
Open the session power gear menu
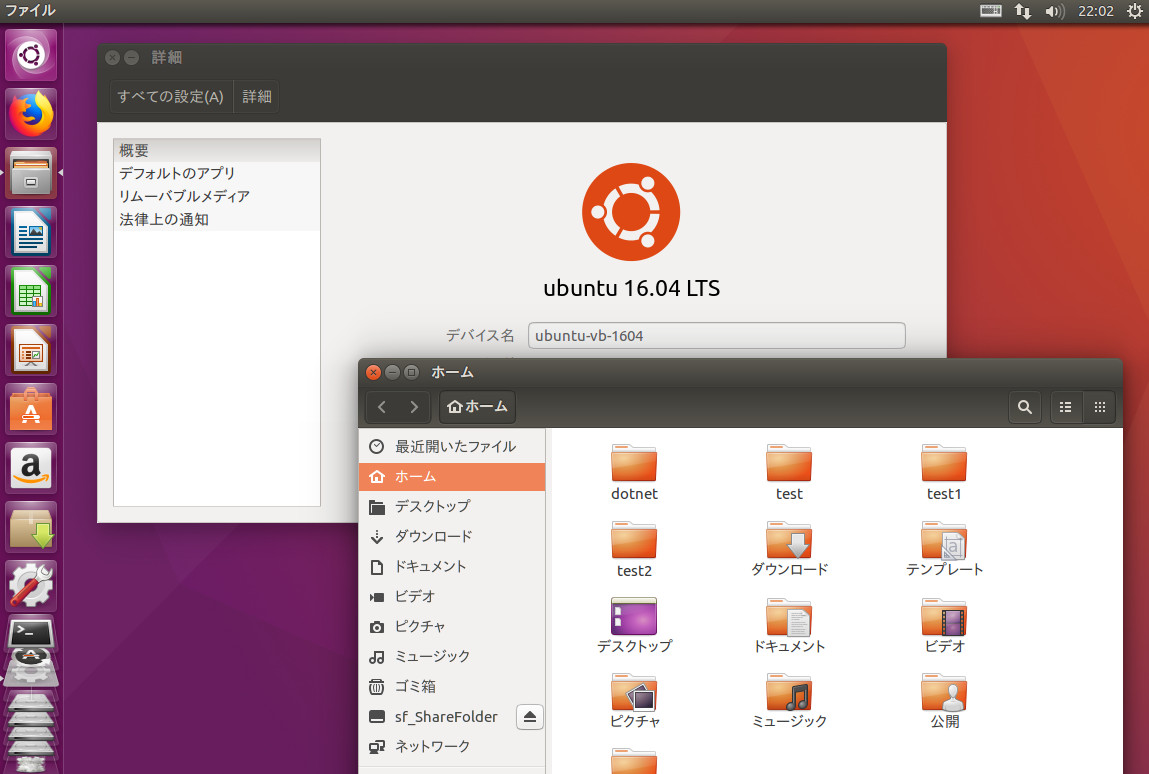coord(1134,11)
